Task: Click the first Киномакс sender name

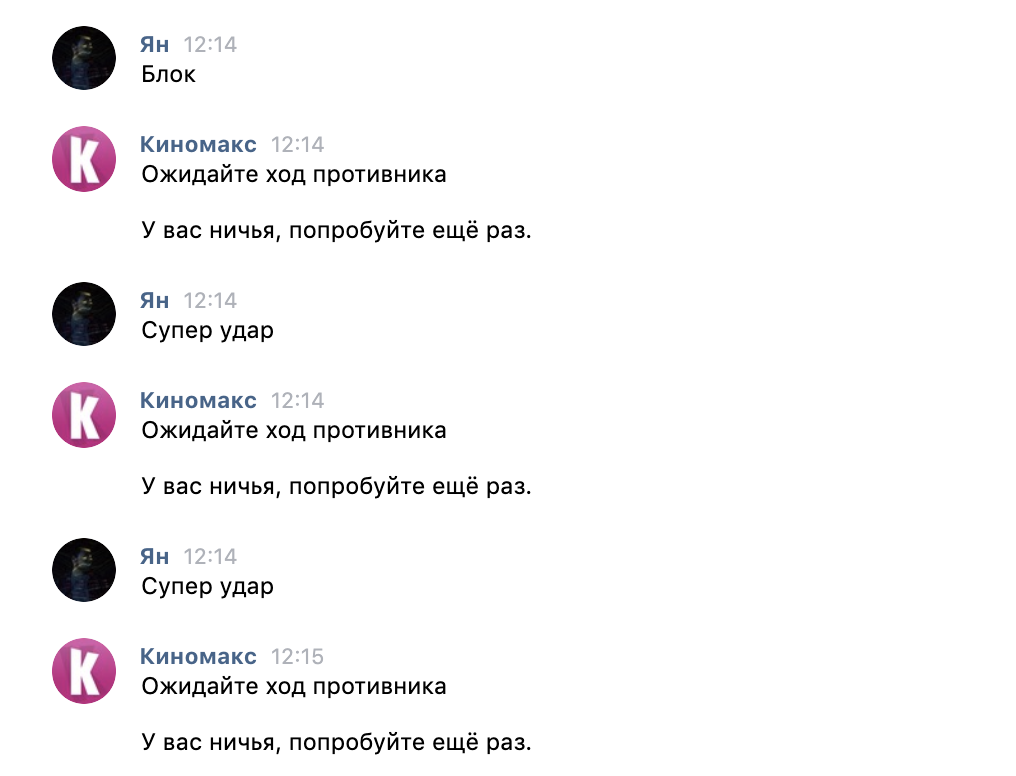Action: 198,145
